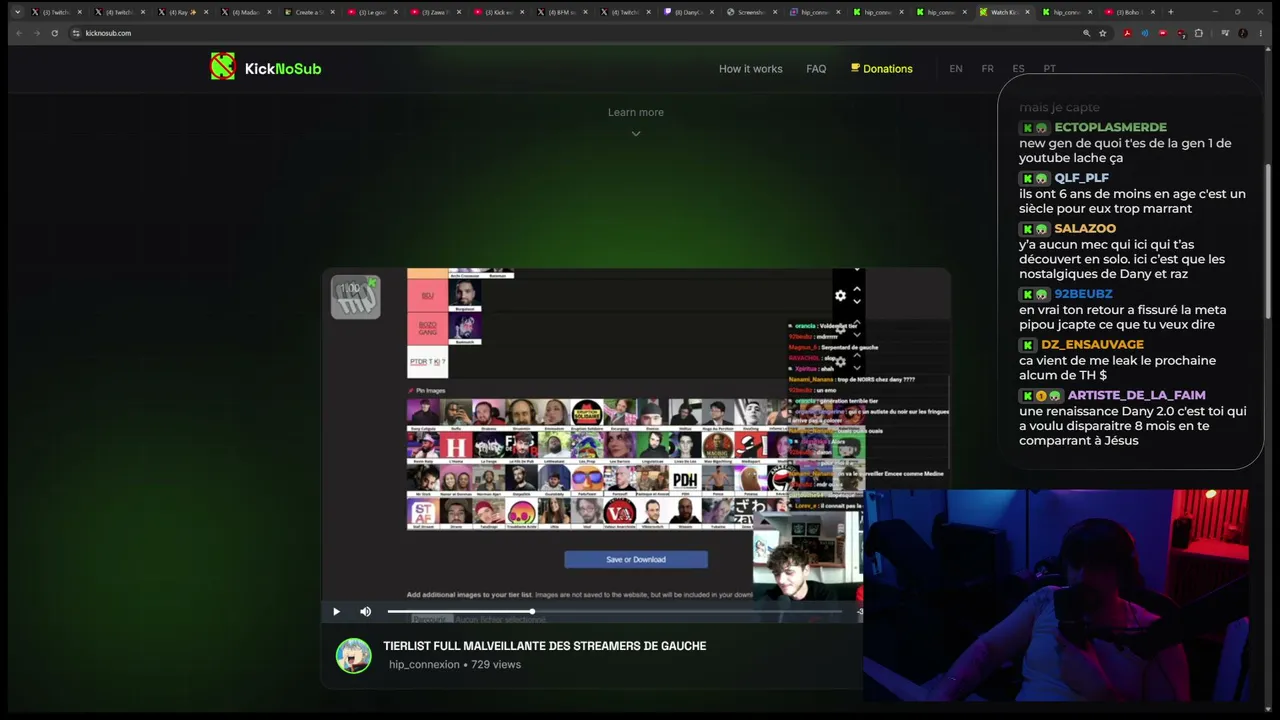Open the browser Extensions puzzle icon
This screenshot has height=720, width=1280.
click(x=1199, y=33)
